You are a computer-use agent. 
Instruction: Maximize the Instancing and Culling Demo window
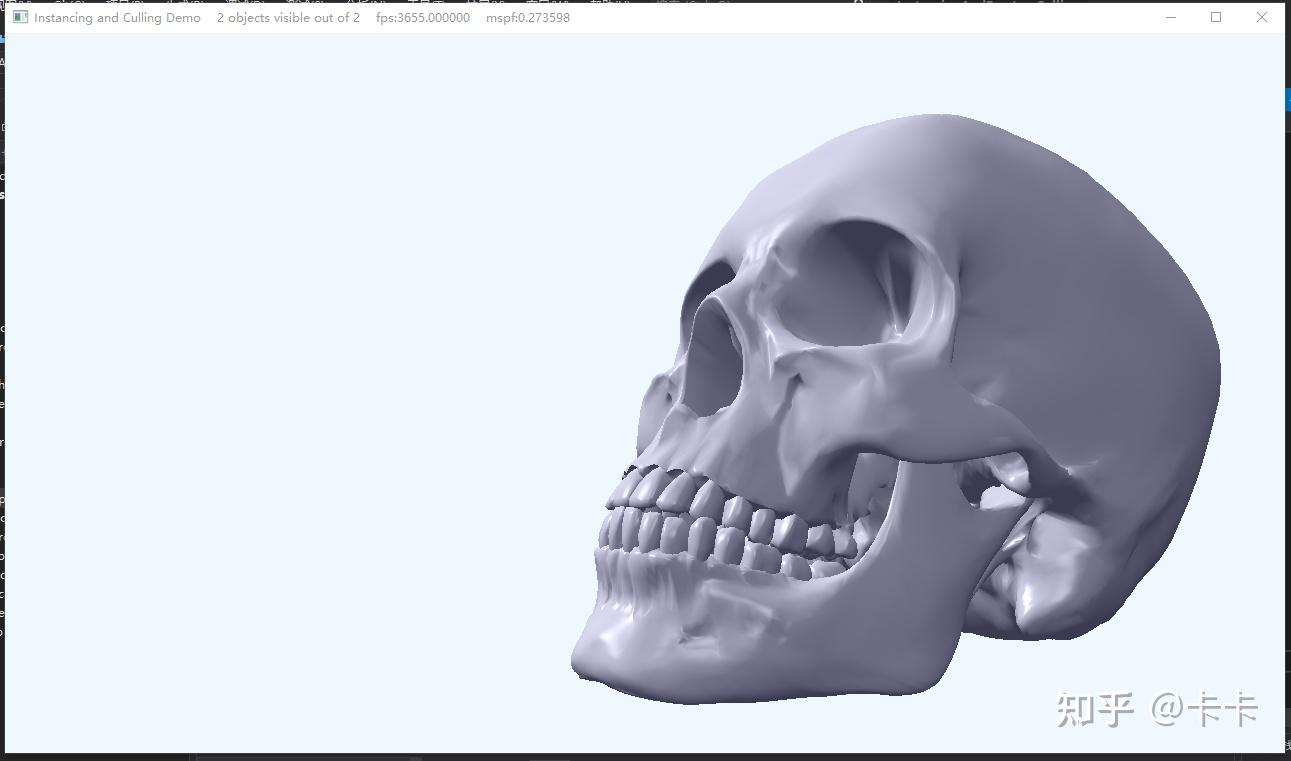1216,17
